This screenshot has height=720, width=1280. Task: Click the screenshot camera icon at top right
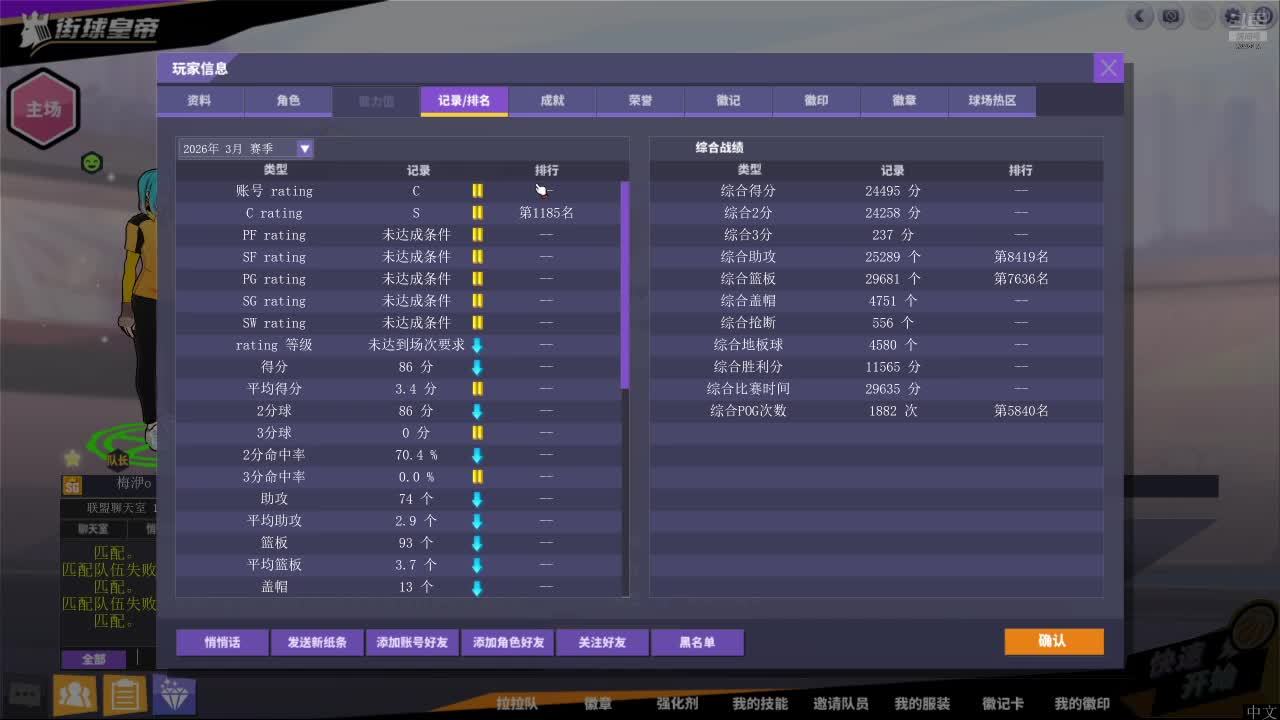click(x=1172, y=16)
